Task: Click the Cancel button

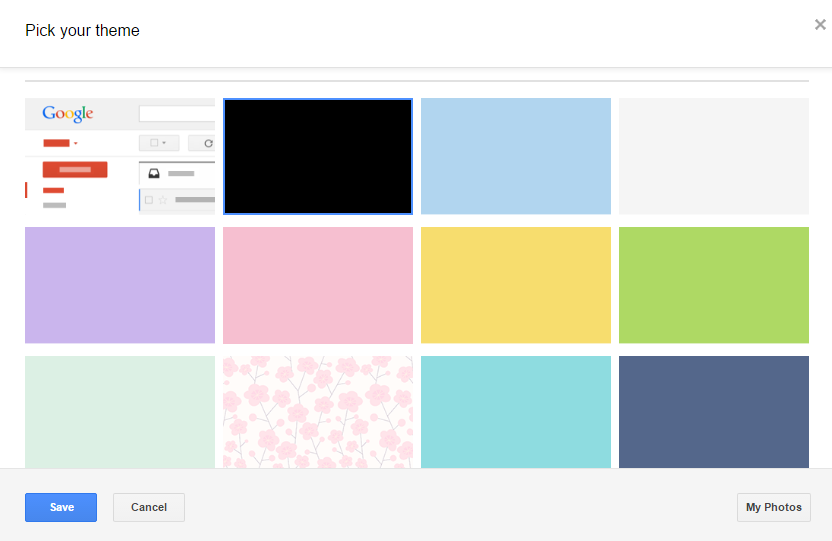Action: [149, 507]
